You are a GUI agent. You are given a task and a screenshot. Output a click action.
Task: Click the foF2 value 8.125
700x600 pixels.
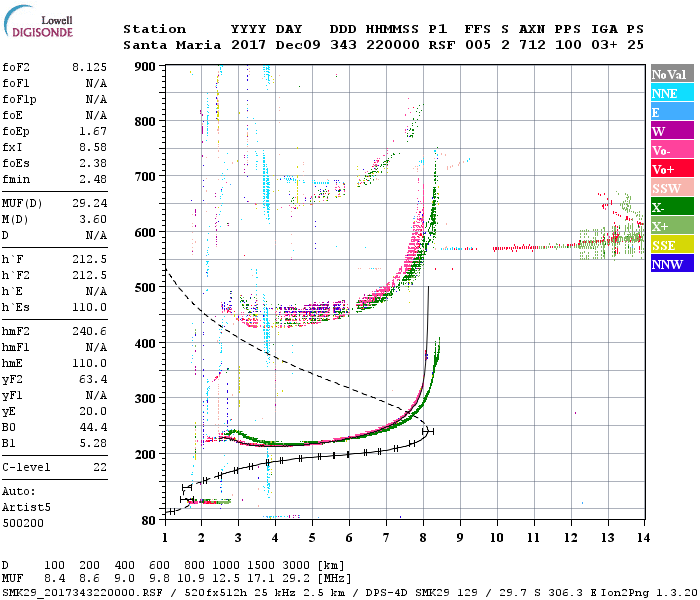click(x=90, y=67)
